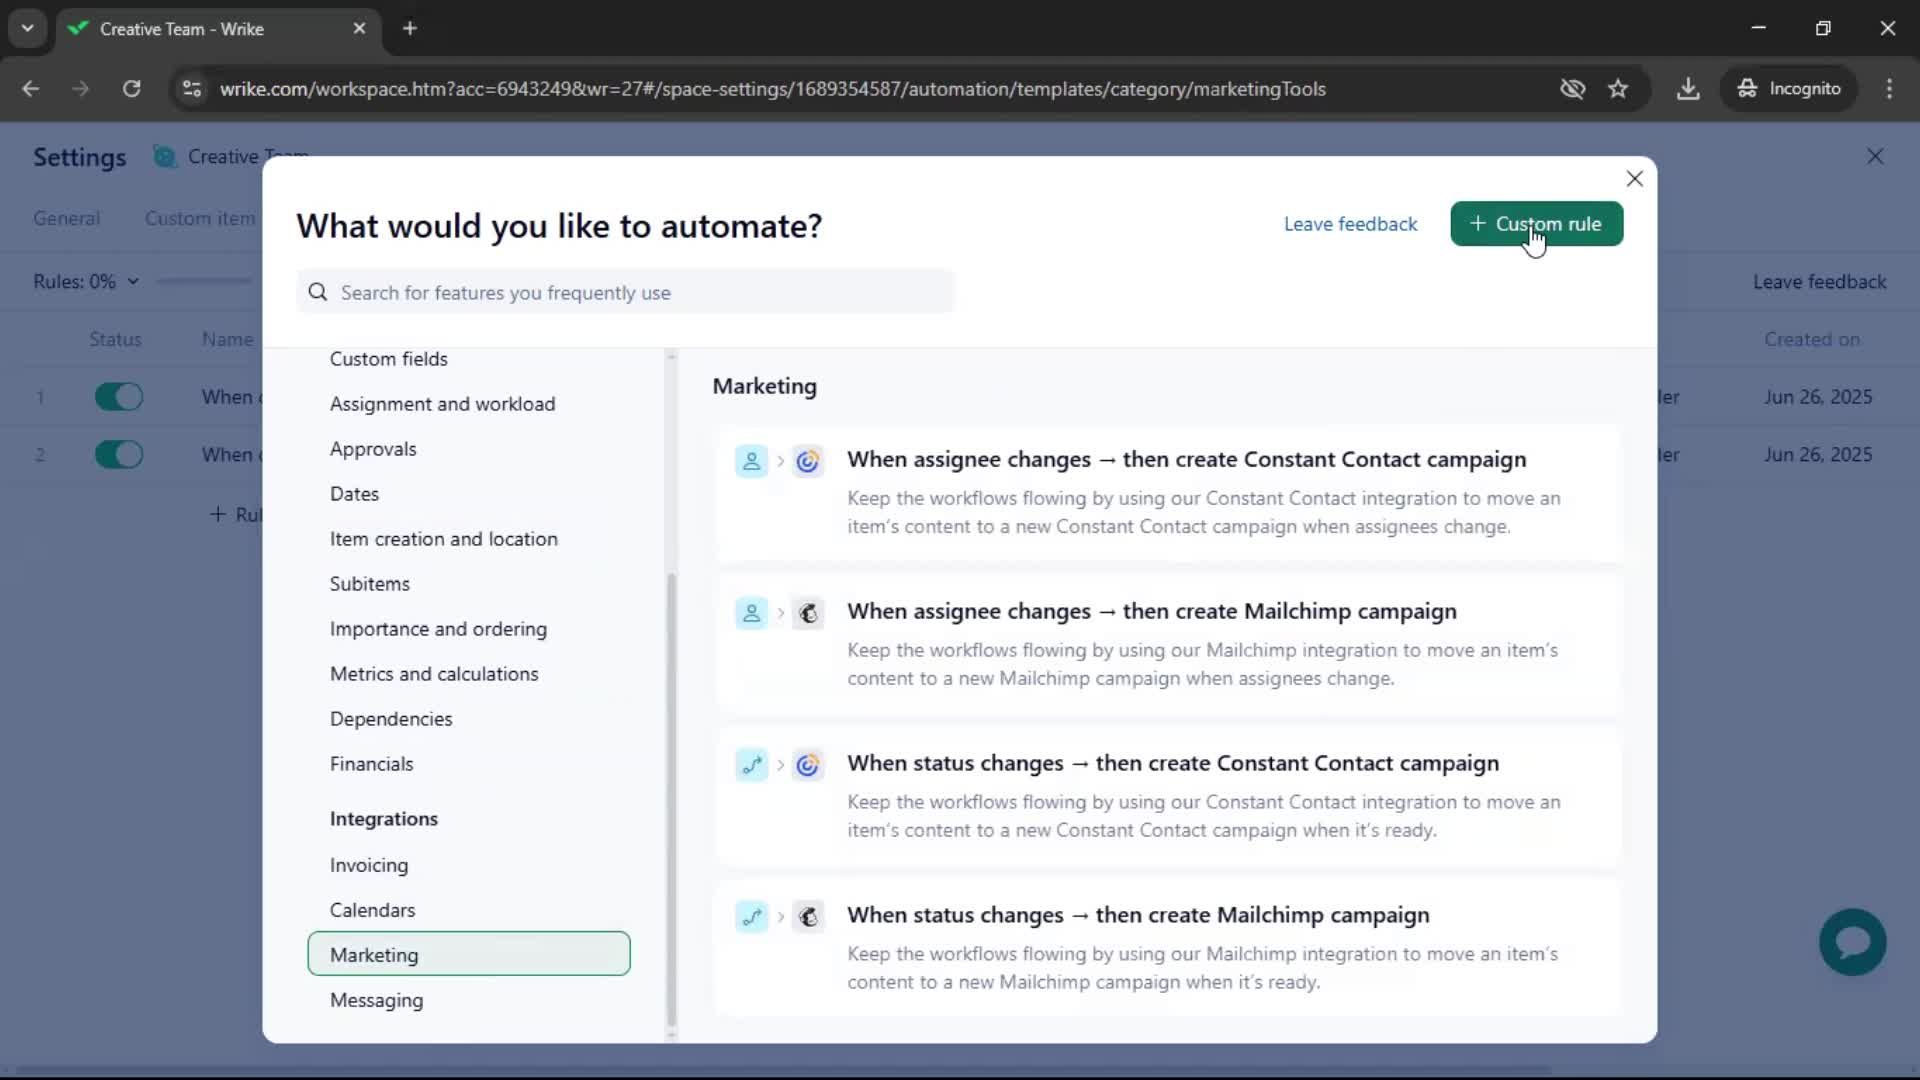Click the Created on column header

tap(1811, 339)
